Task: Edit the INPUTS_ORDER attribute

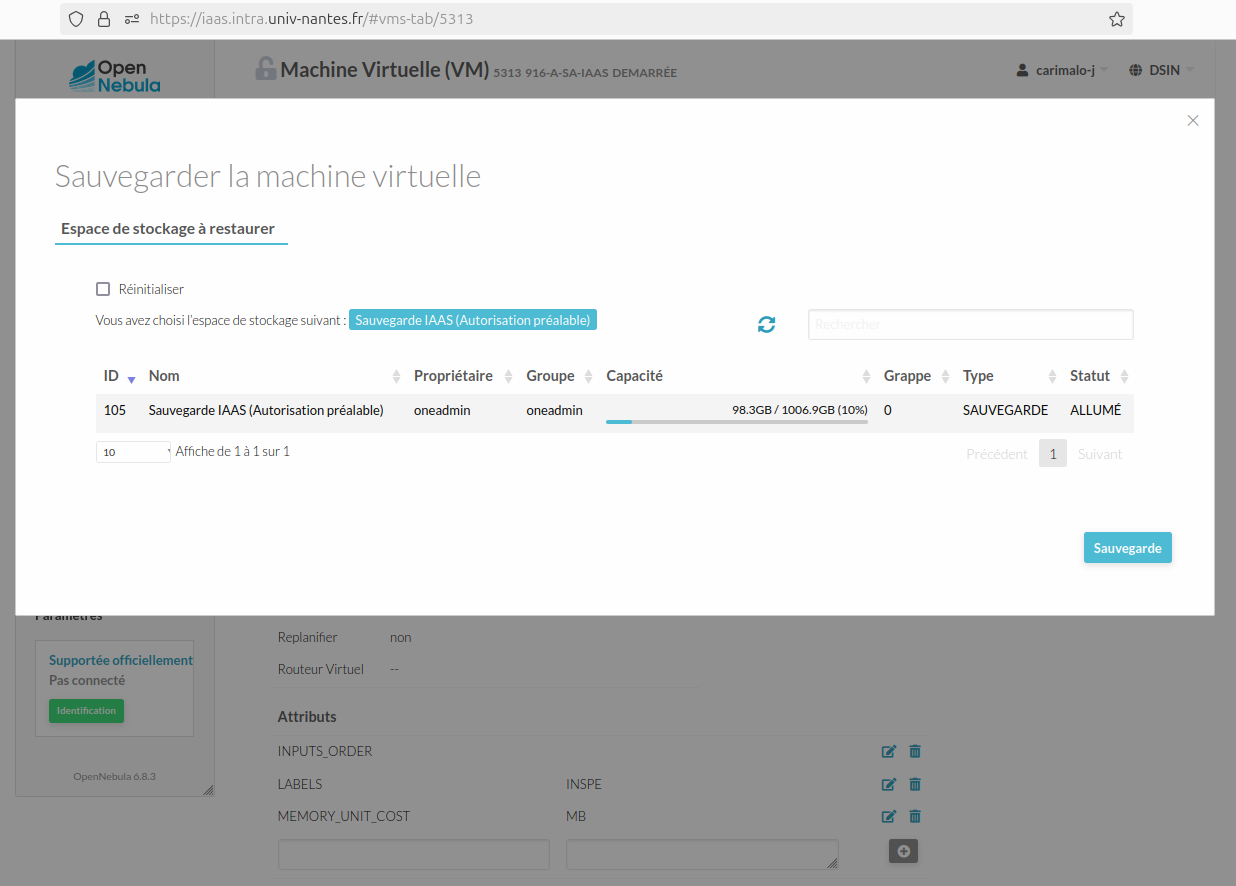Action: point(888,751)
